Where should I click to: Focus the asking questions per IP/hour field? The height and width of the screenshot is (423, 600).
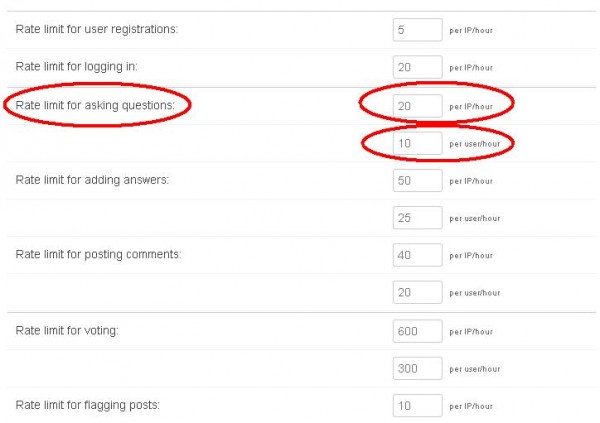click(x=418, y=105)
